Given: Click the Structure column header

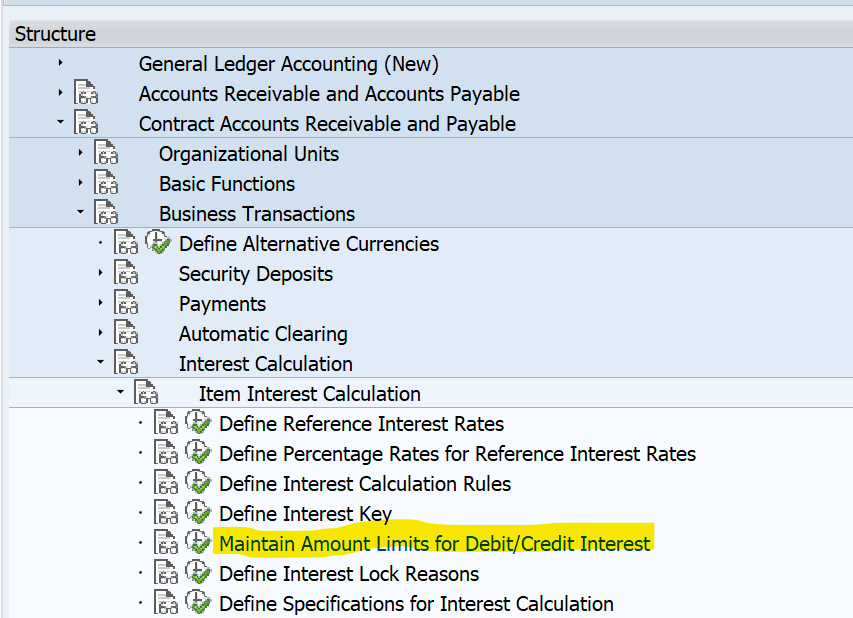Looking at the screenshot, I should click(431, 34).
